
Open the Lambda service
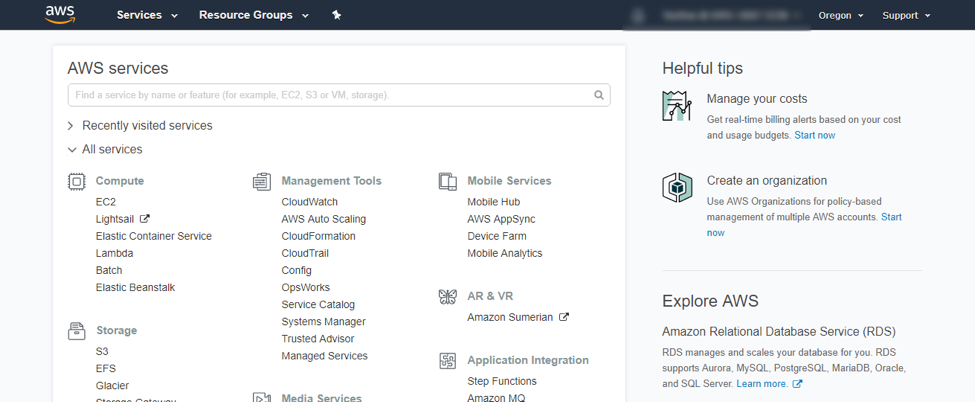click(x=114, y=253)
